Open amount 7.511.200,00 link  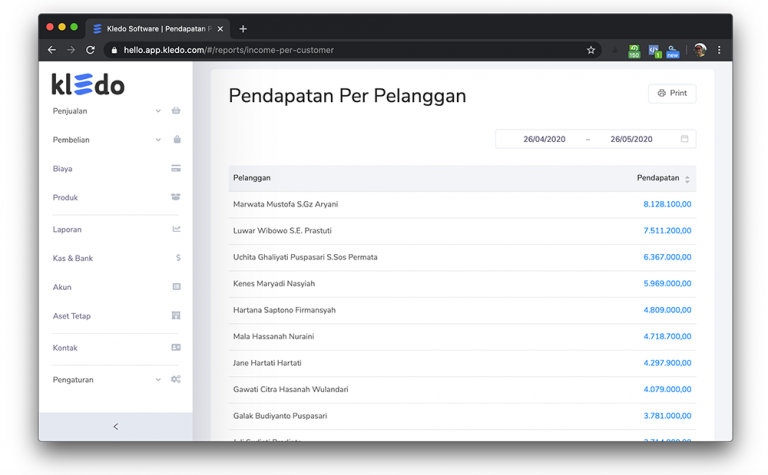click(x=667, y=231)
